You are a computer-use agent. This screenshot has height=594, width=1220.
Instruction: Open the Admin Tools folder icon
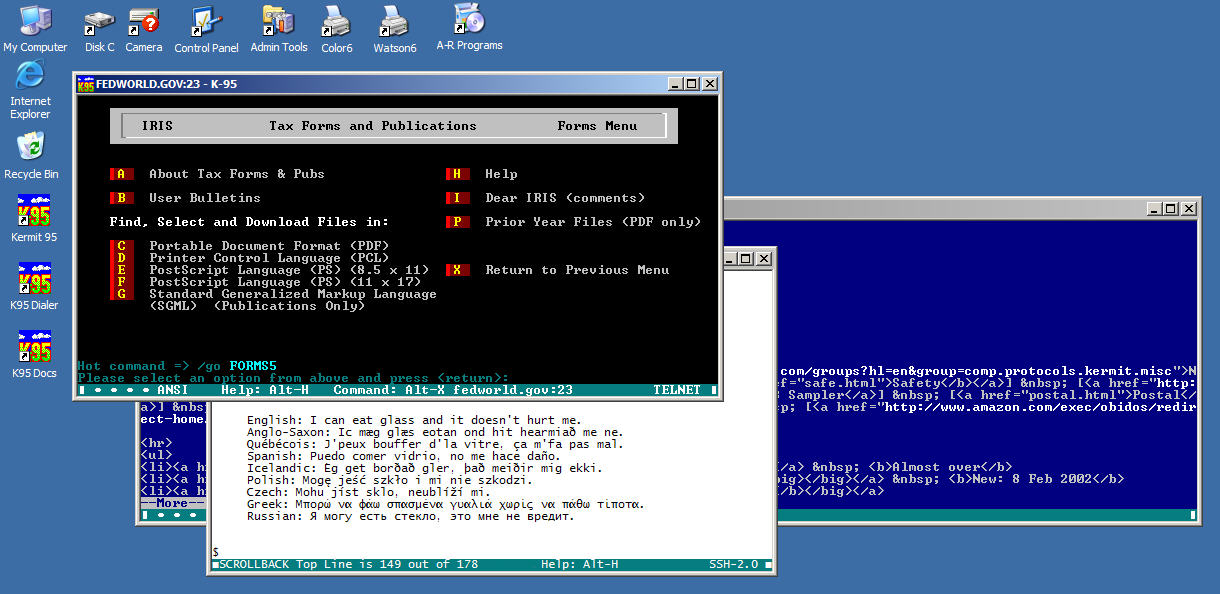[278, 22]
